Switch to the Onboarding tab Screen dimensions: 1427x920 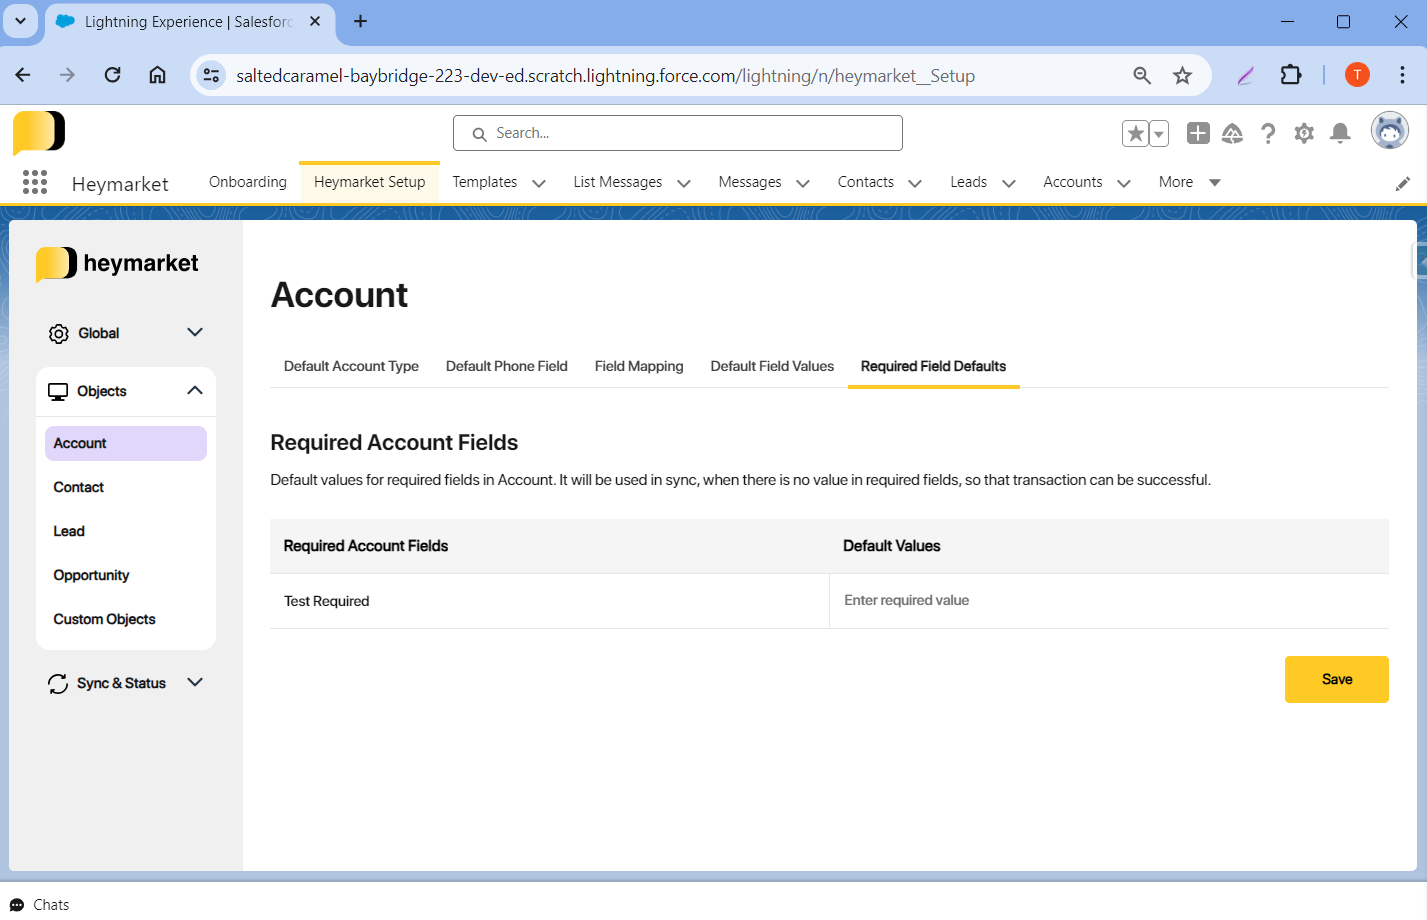pyautogui.click(x=248, y=182)
